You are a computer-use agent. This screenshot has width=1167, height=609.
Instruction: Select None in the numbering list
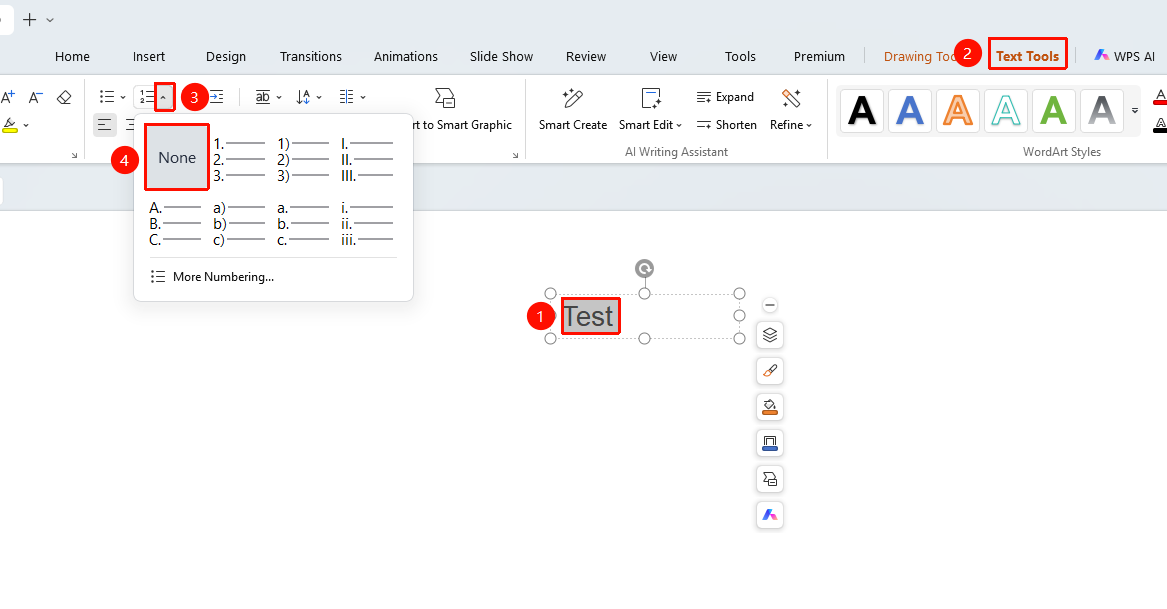tap(177, 158)
